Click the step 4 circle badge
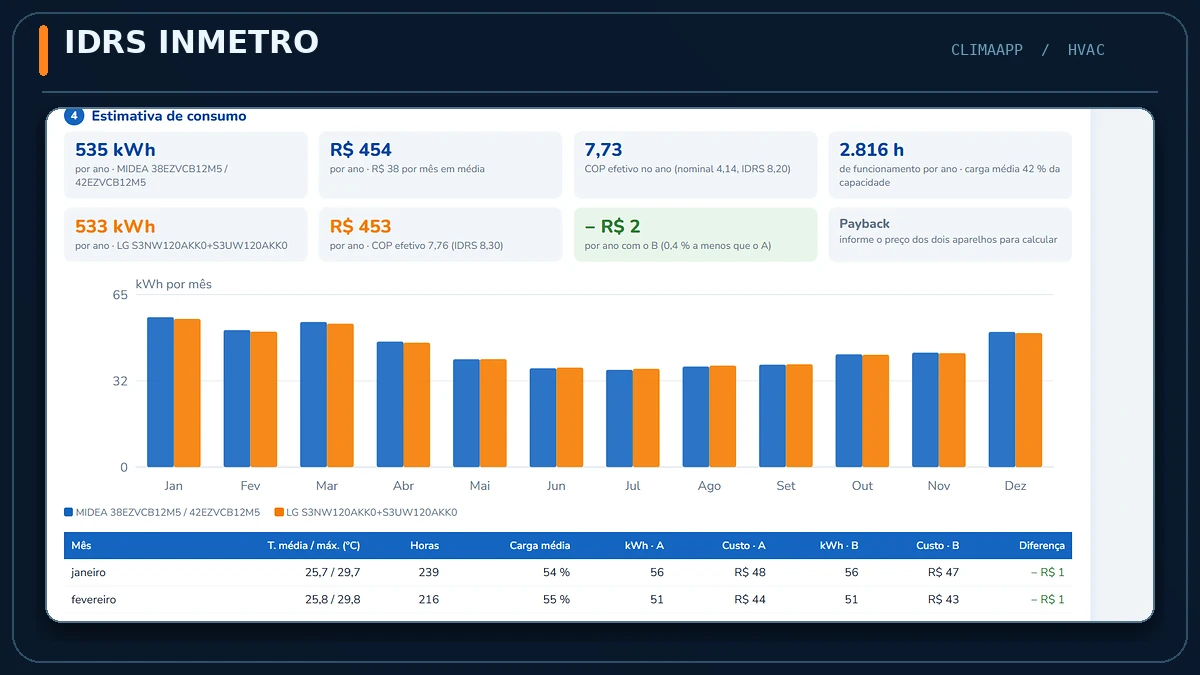 pos(74,116)
